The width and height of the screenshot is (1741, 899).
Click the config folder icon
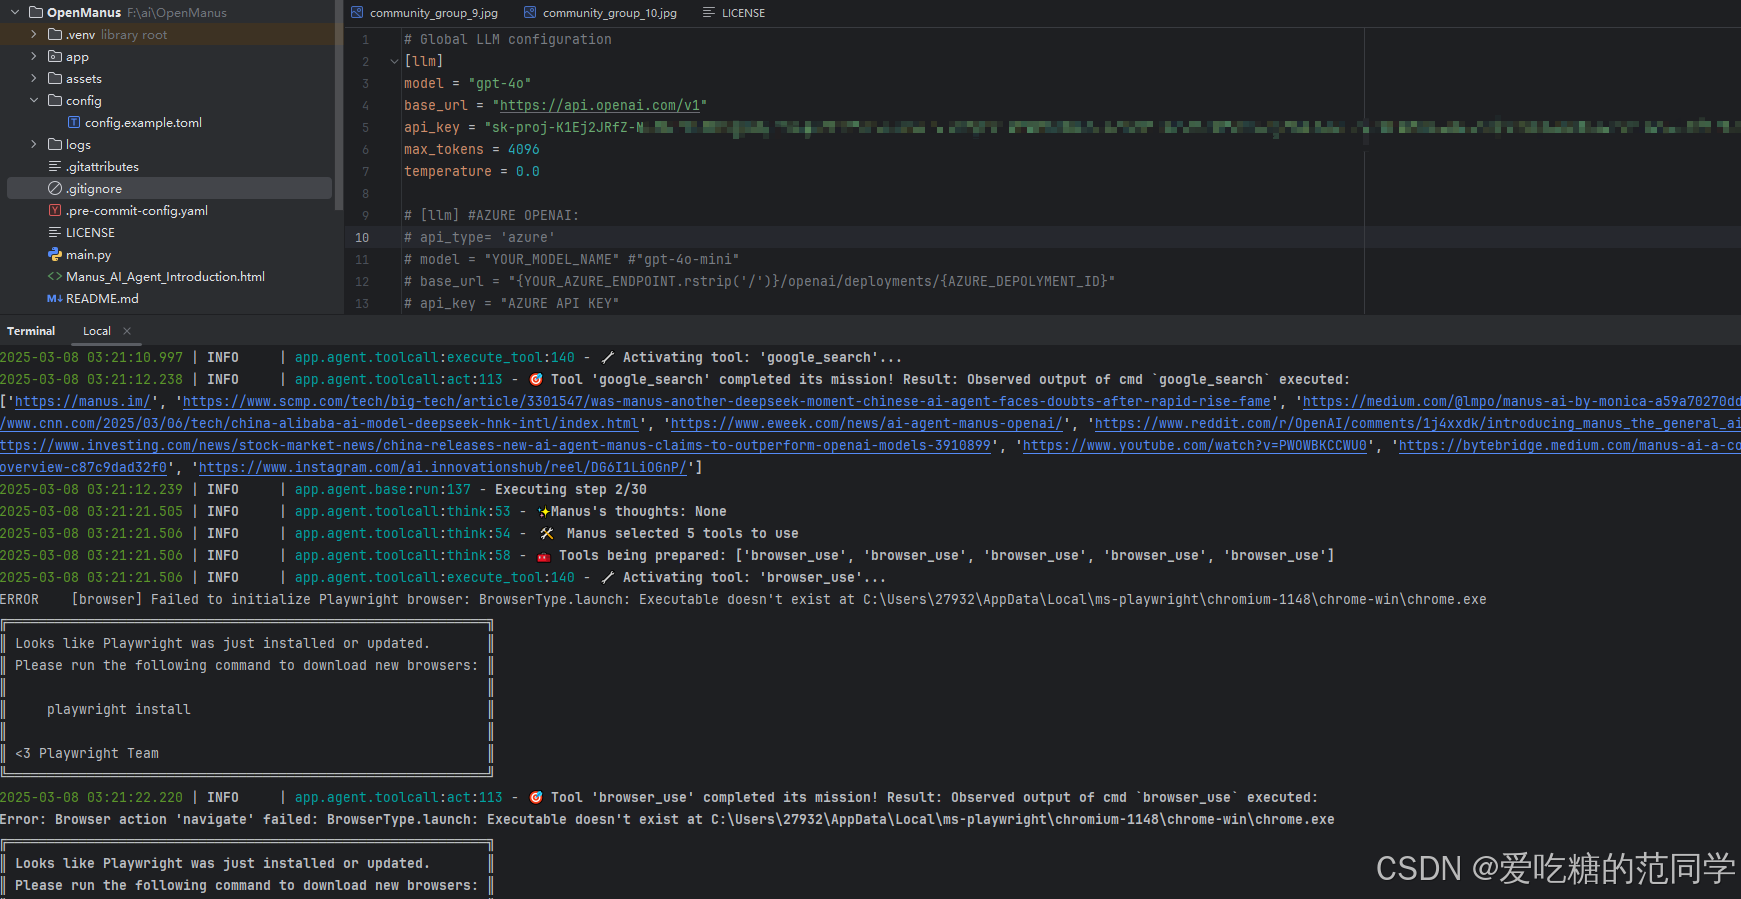pyautogui.click(x=55, y=101)
